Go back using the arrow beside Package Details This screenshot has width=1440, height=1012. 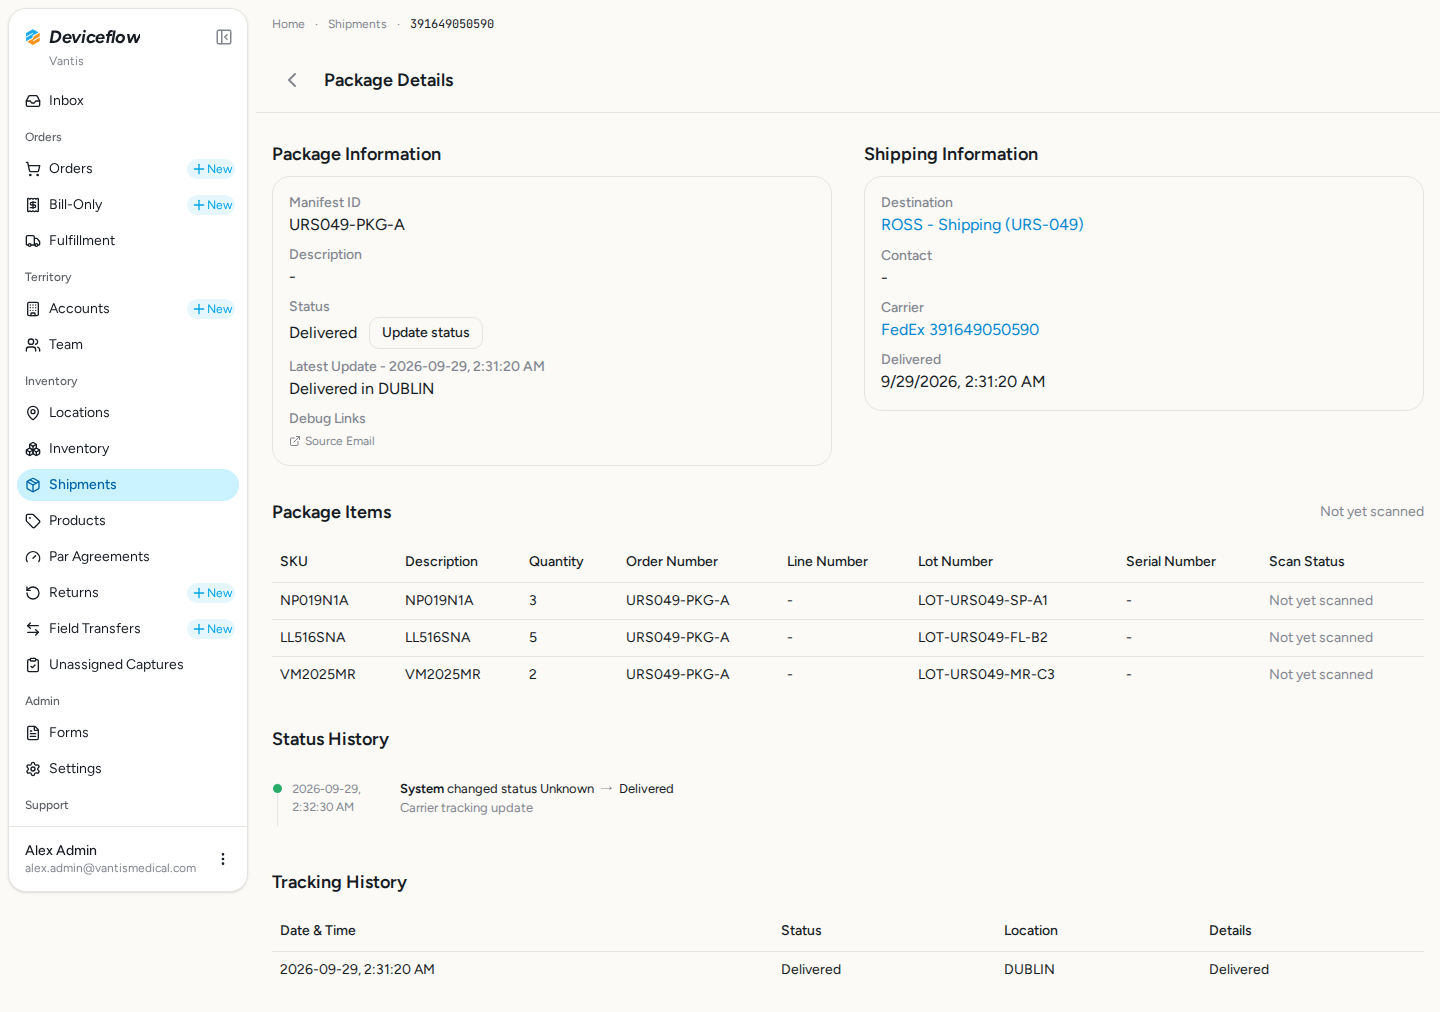pyautogui.click(x=292, y=80)
